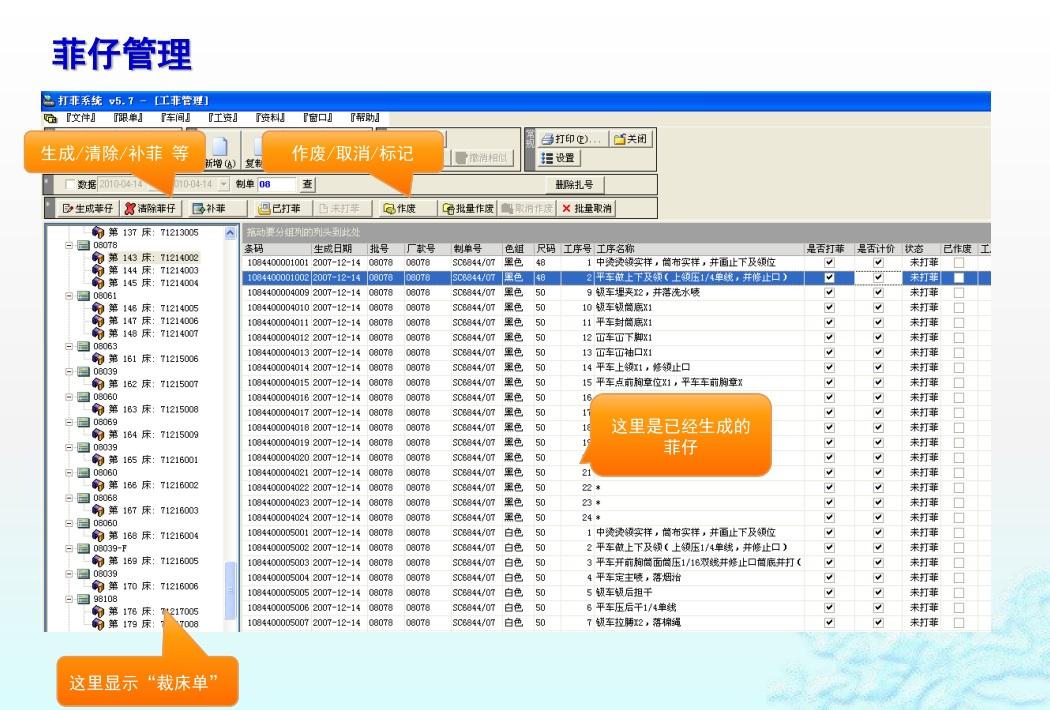
Task: Toggle 是否打菲 checkbox for barcode 1084400001001
Action: pos(829,263)
